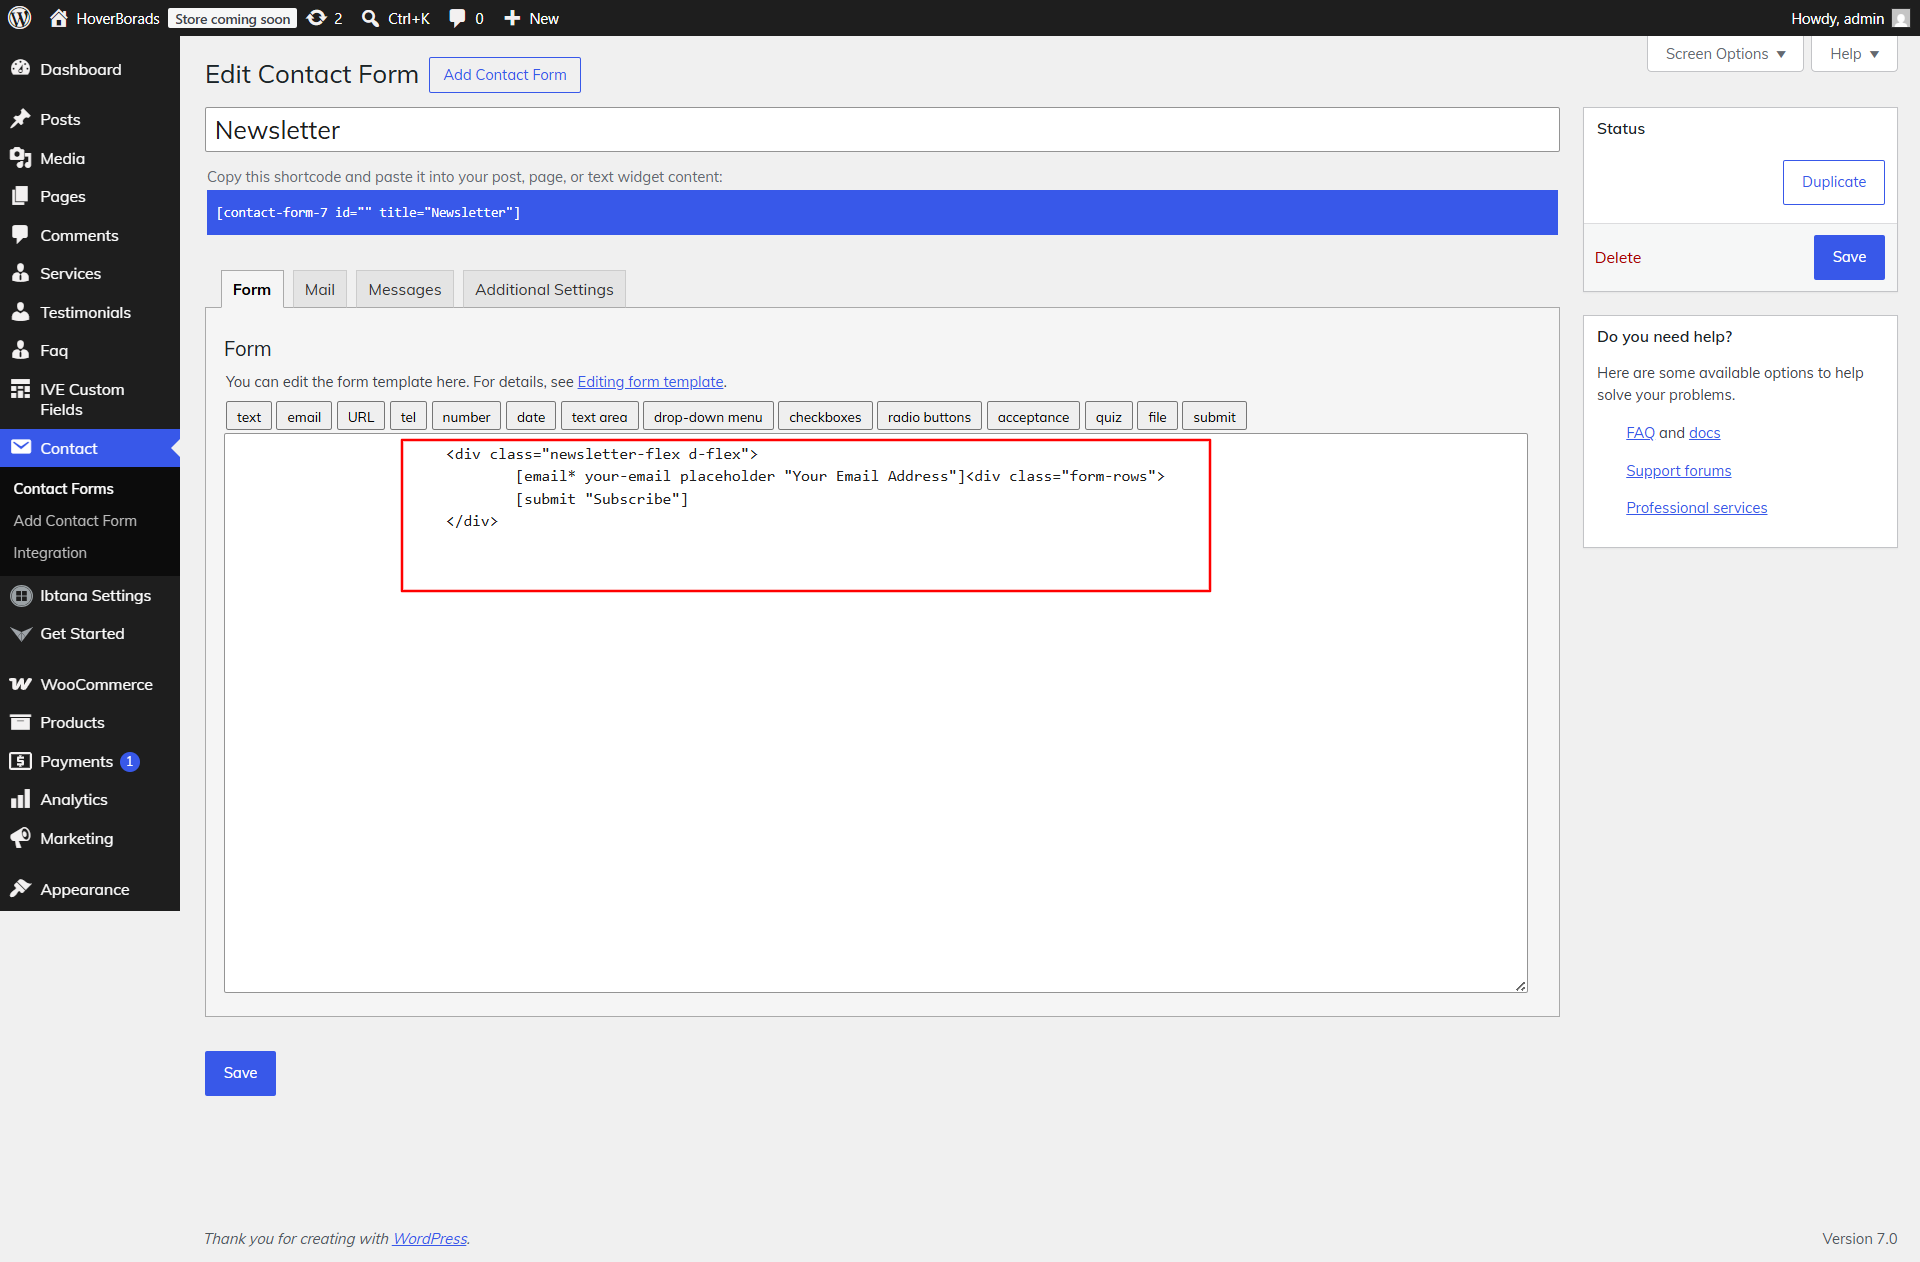Click the Marketing megaphone icon
Image resolution: width=1920 pixels, height=1262 pixels.
tap(20, 838)
